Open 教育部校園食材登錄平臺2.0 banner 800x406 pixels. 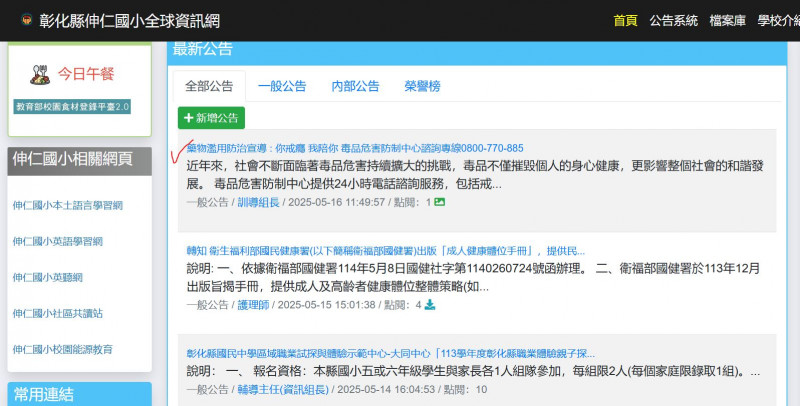point(72,107)
